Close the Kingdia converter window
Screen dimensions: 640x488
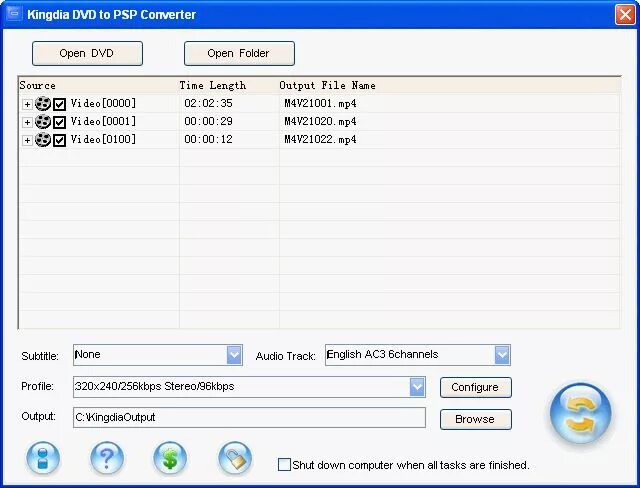tap(625, 15)
